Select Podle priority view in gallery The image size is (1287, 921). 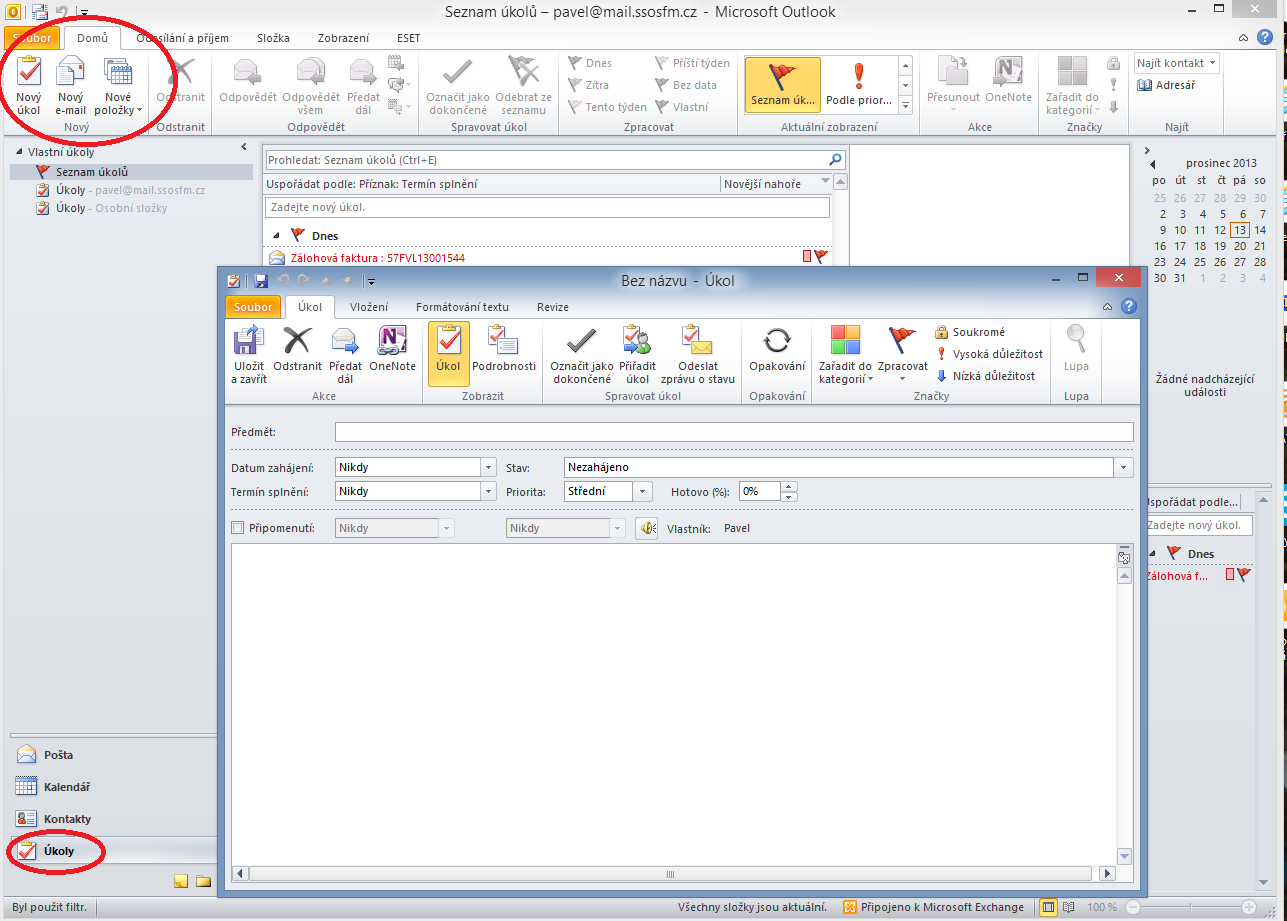[858, 85]
